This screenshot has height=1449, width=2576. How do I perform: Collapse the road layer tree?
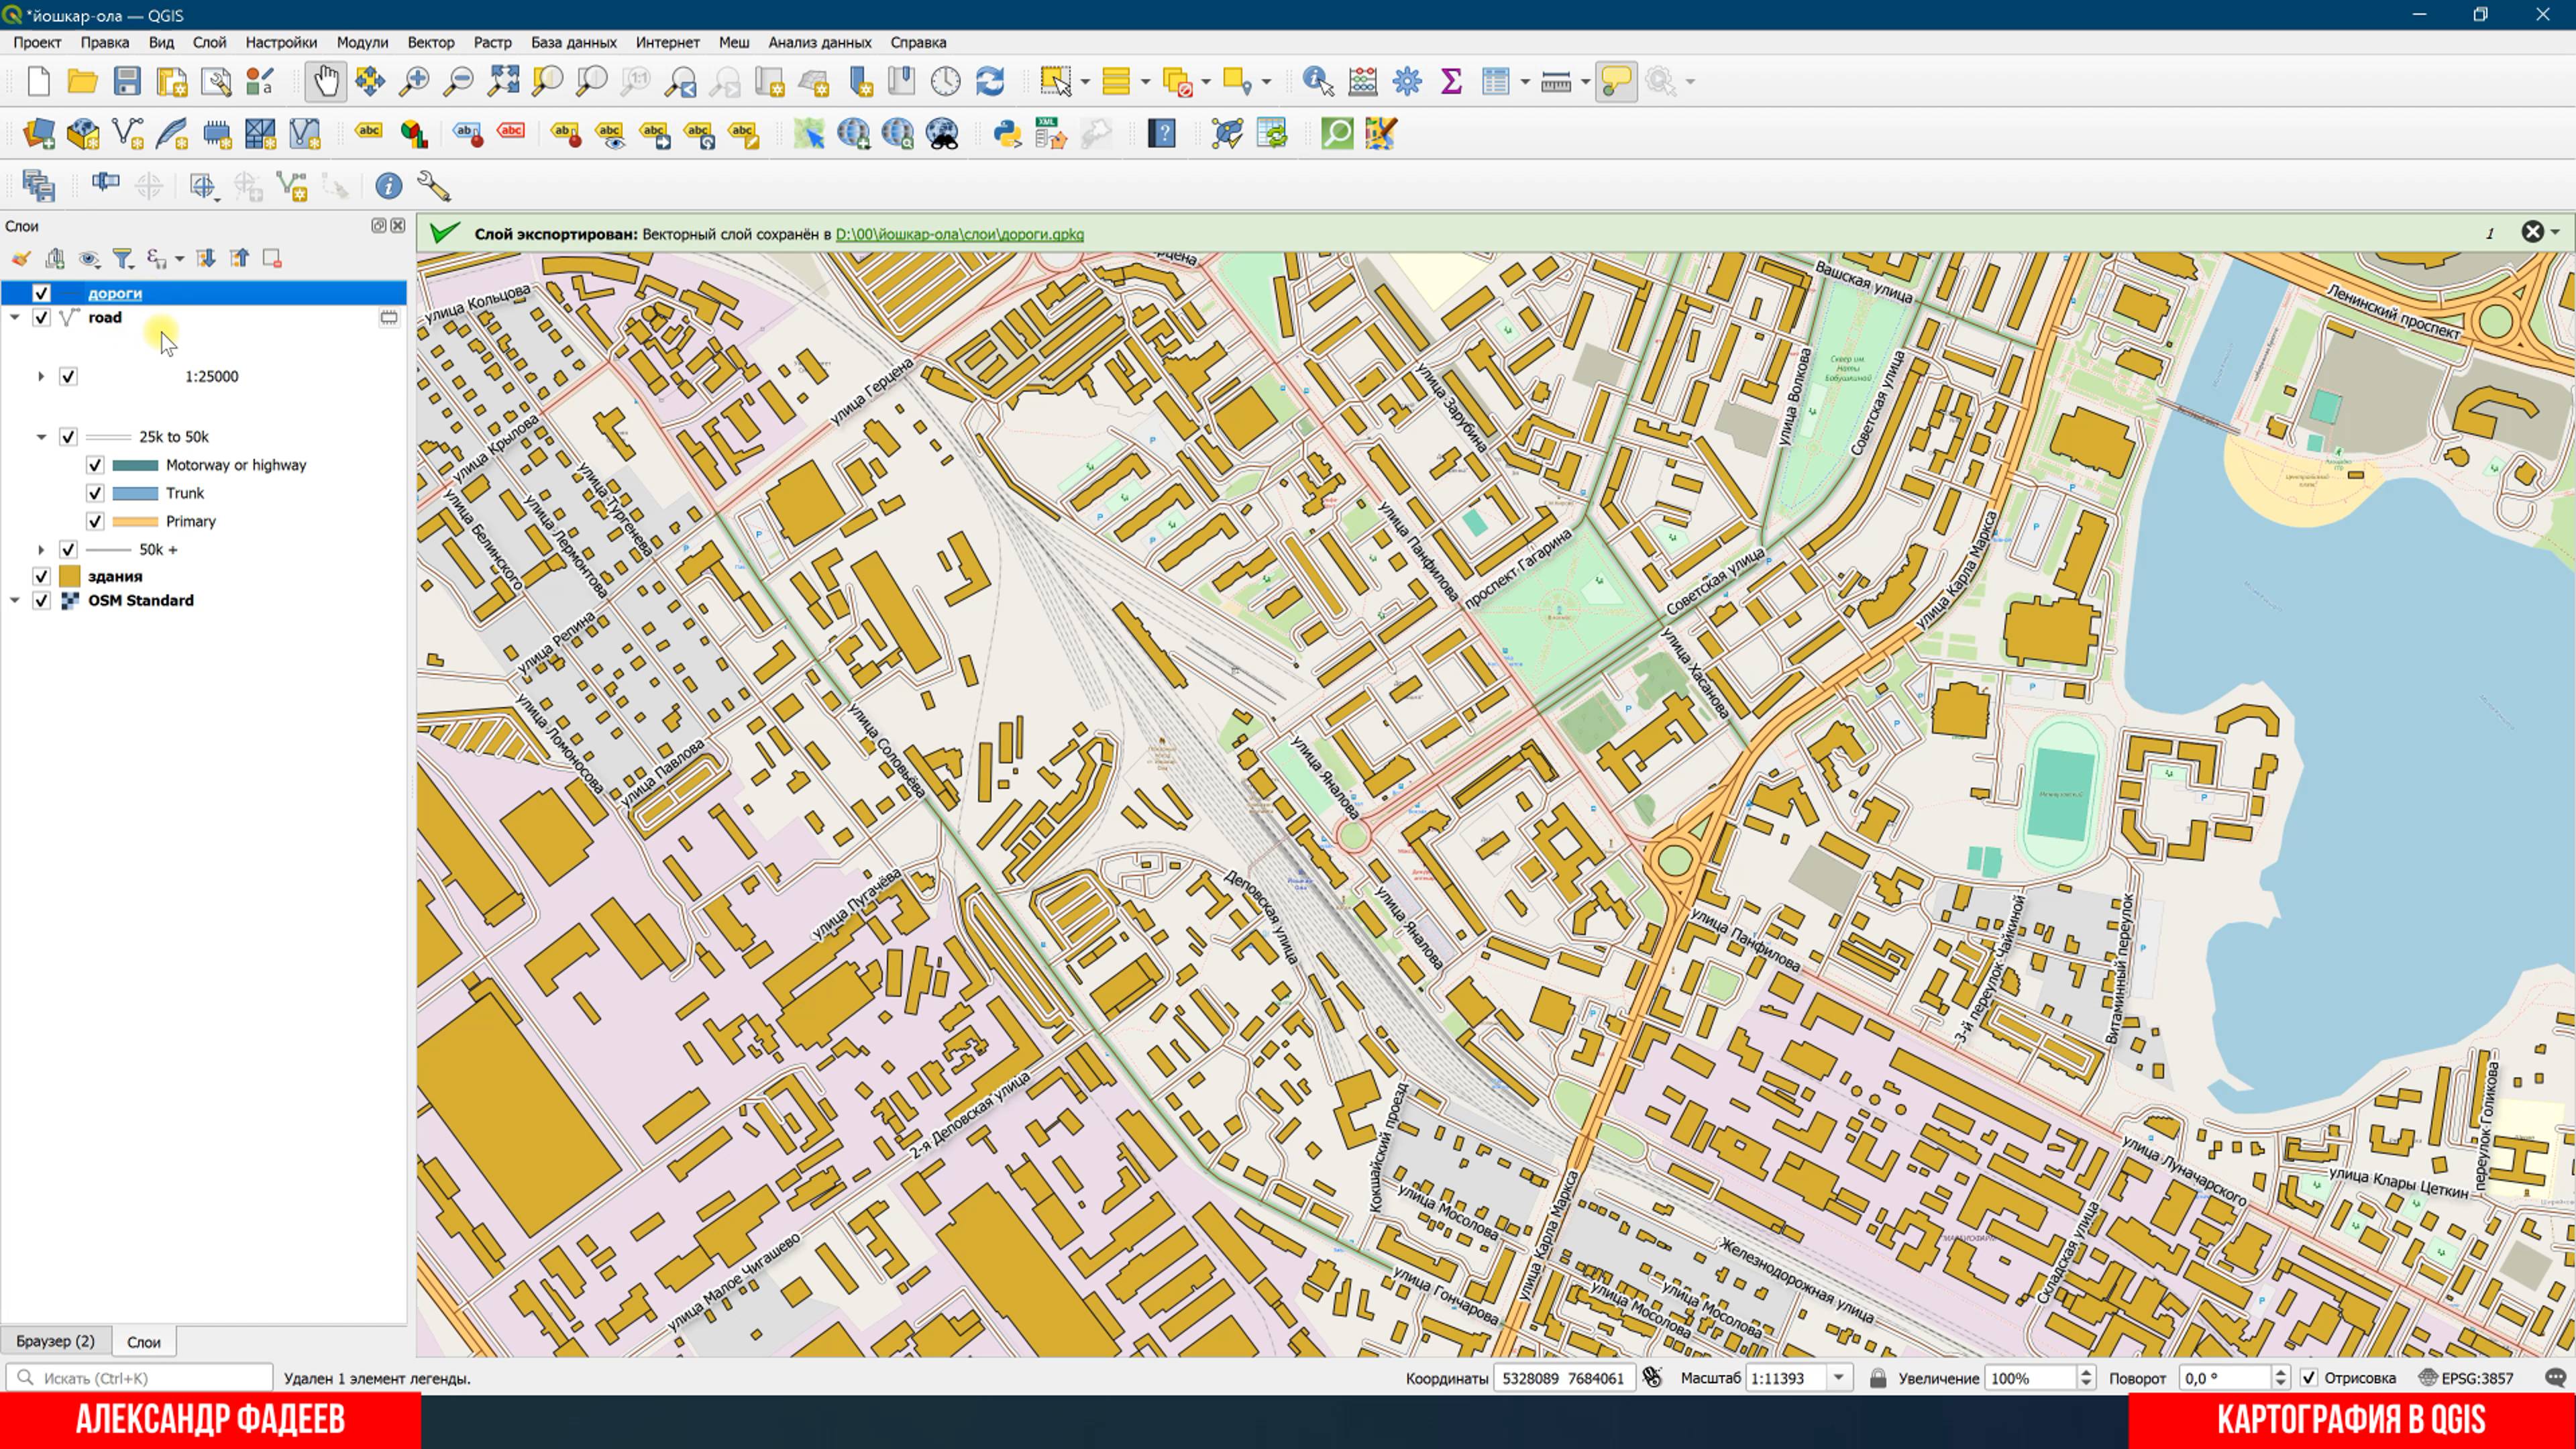14,317
